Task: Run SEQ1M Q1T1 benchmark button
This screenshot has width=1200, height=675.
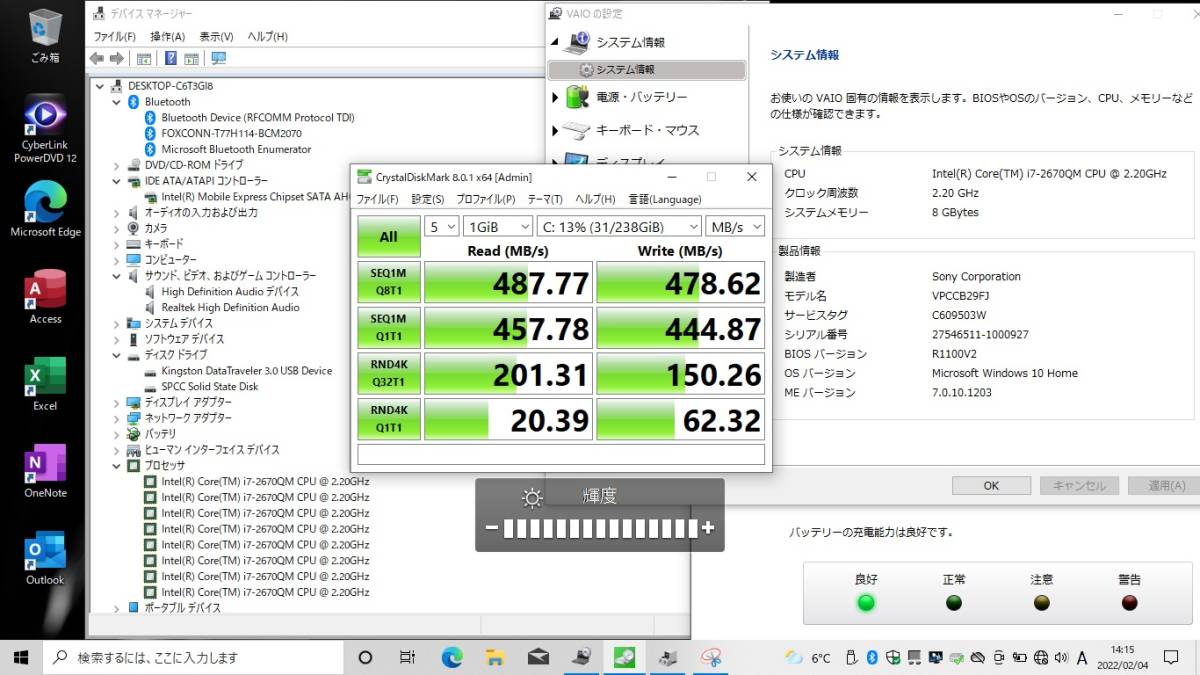Action: tap(388, 328)
